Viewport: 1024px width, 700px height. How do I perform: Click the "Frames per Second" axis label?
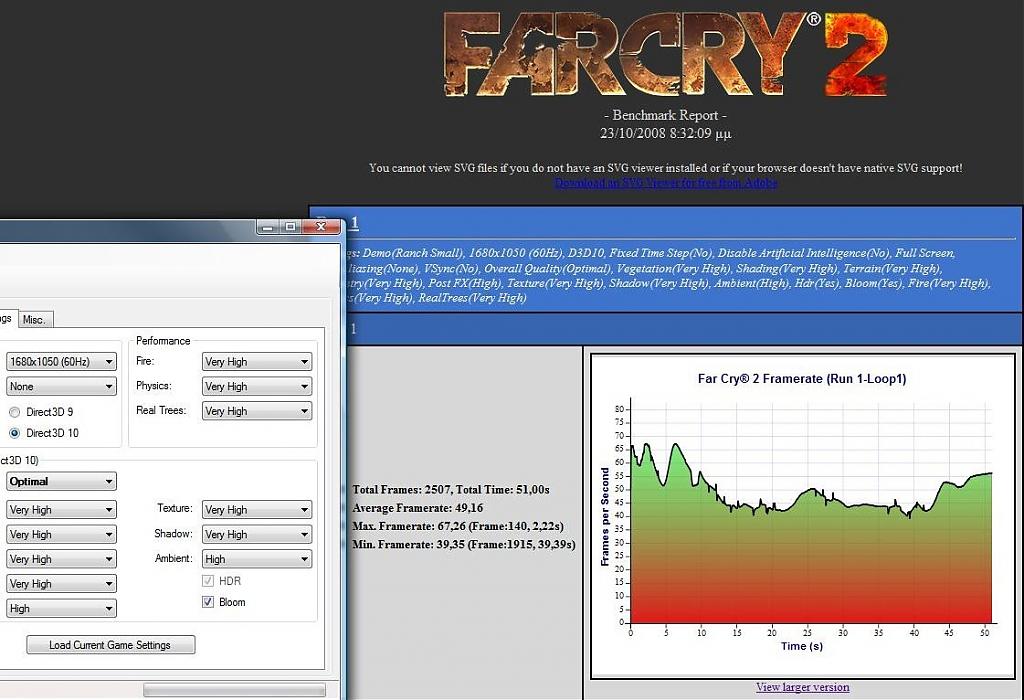(605, 517)
